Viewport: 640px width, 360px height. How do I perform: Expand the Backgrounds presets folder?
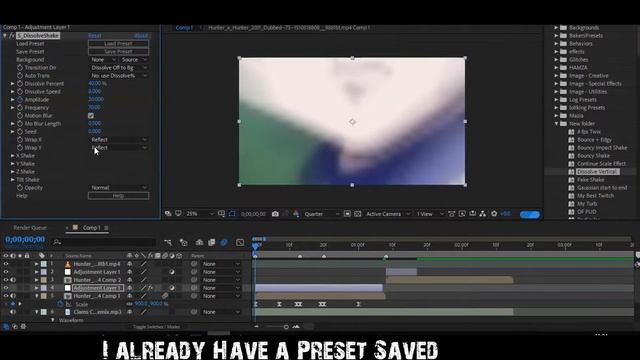coord(556,28)
